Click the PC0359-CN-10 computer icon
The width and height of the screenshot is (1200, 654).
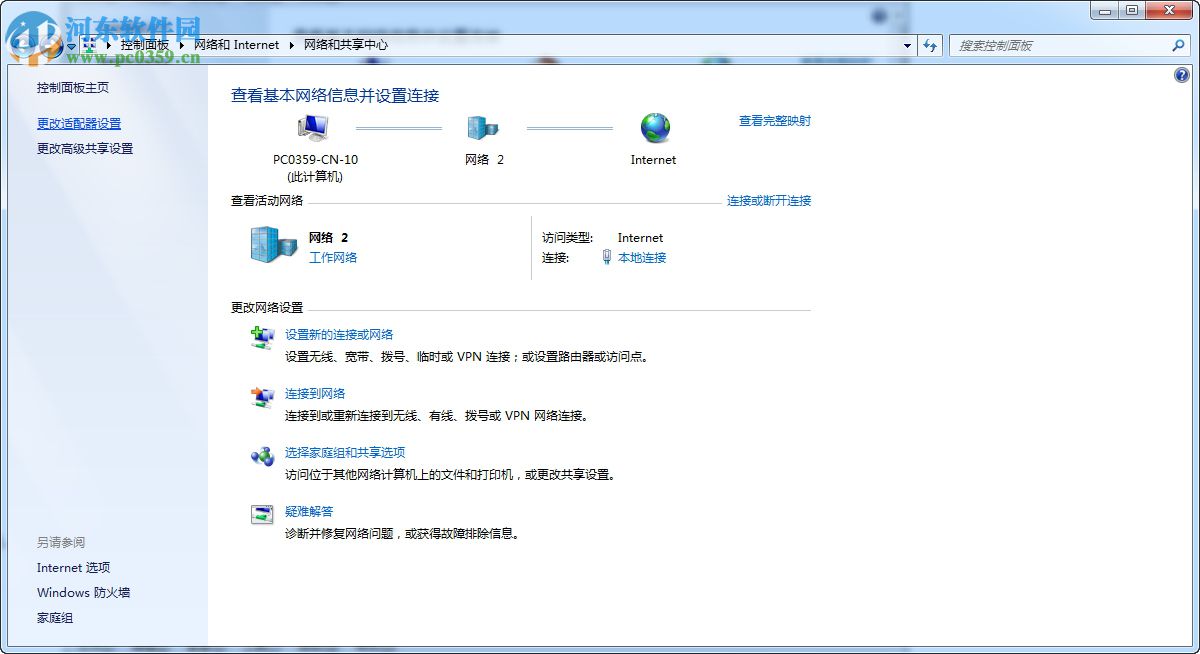(313, 128)
